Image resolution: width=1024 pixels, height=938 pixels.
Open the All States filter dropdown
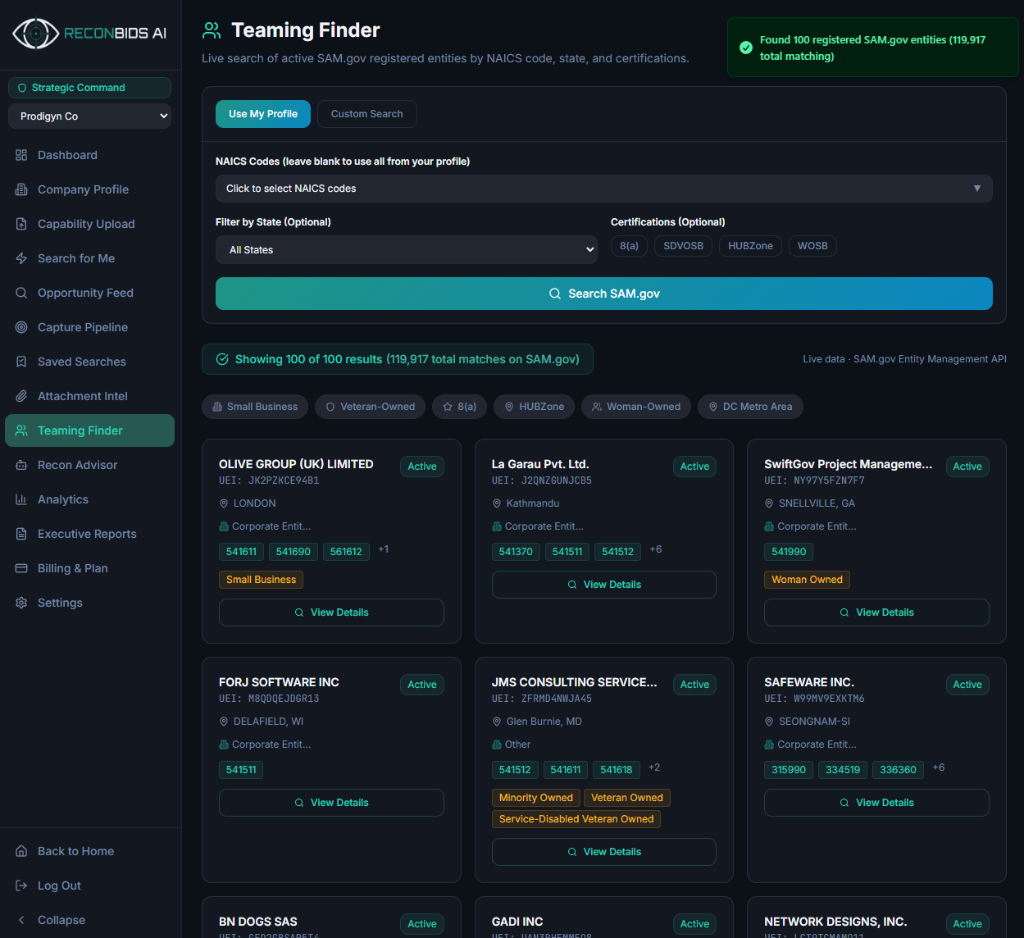(406, 250)
